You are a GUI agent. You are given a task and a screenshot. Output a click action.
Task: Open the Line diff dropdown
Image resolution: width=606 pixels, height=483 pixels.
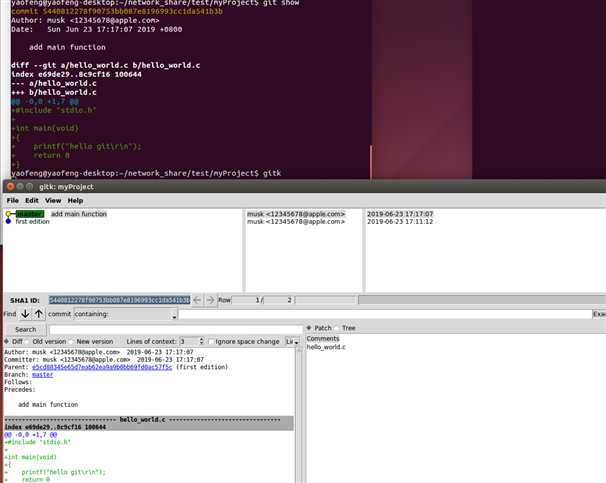tap(292, 342)
